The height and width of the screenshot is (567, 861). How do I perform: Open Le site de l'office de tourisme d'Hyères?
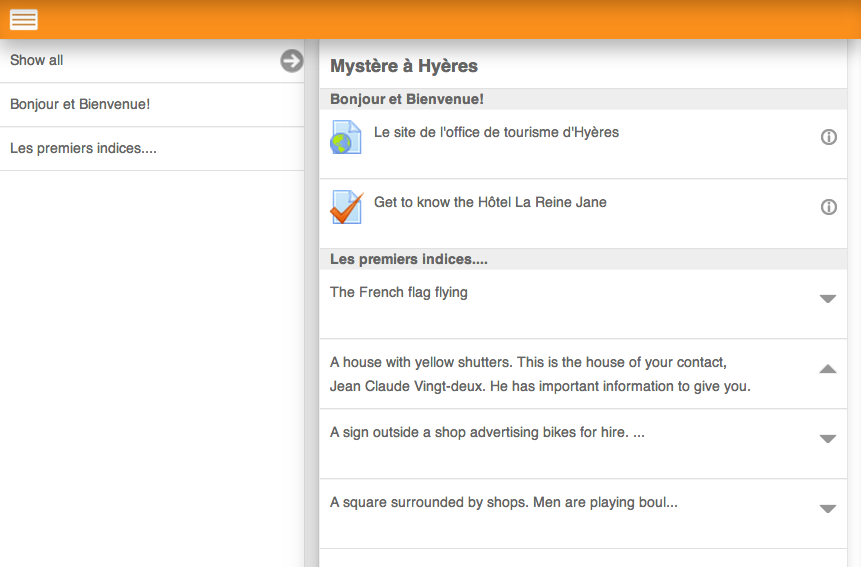(x=496, y=132)
